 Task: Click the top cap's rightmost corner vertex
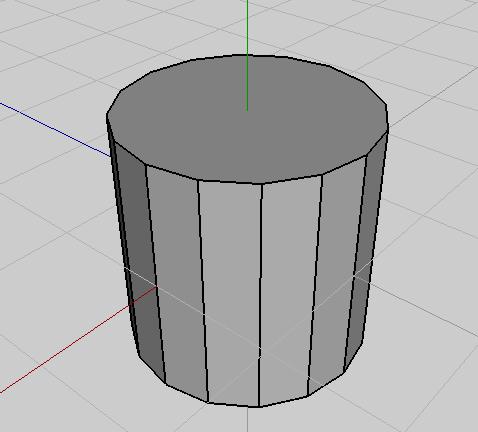click(388, 131)
